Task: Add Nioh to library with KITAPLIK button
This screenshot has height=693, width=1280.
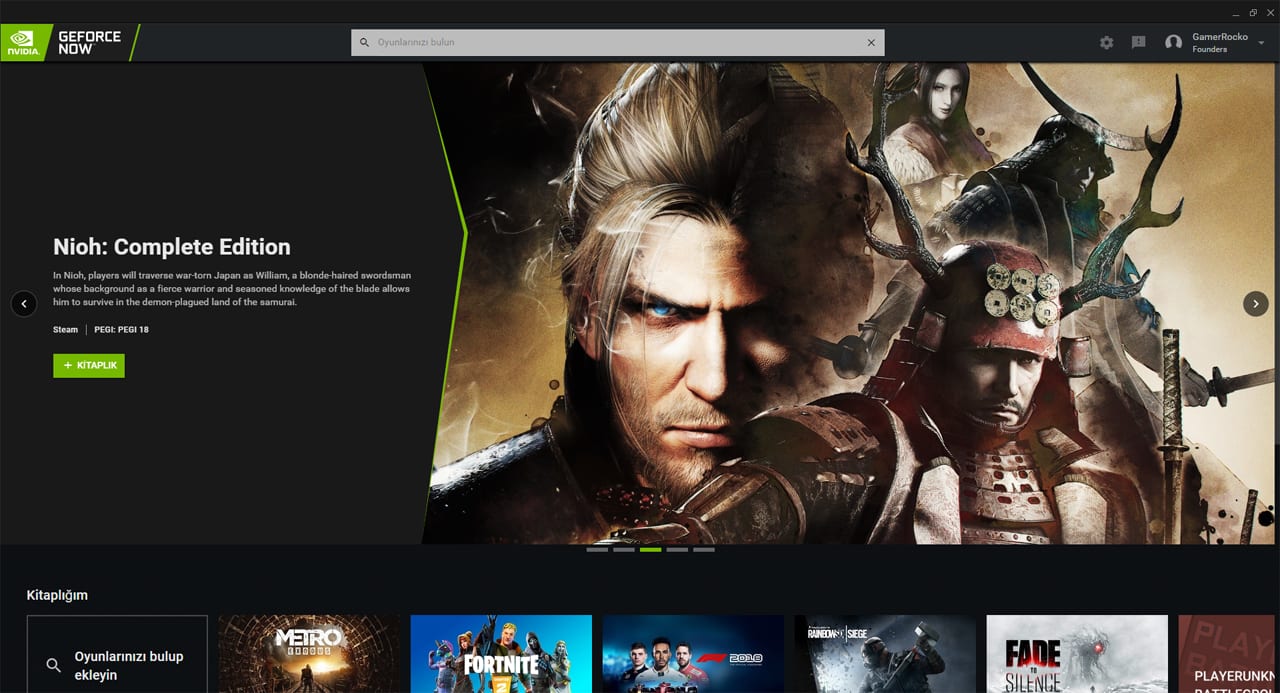Action: tap(89, 366)
